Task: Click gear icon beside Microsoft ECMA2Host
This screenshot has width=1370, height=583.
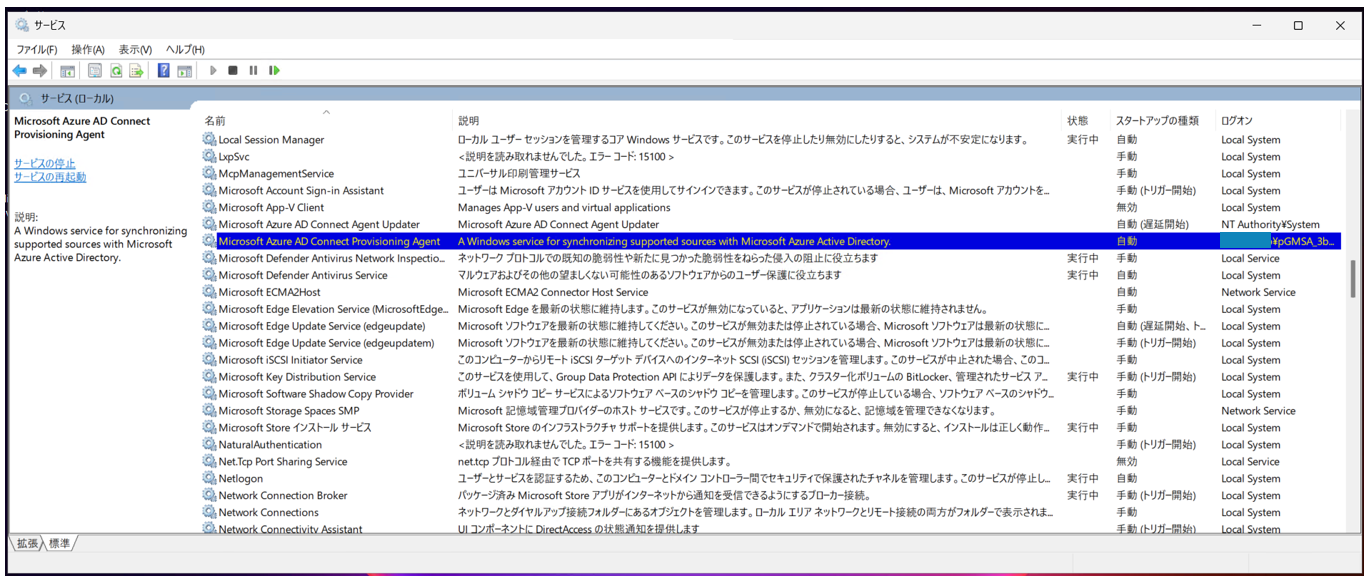Action: coord(209,292)
